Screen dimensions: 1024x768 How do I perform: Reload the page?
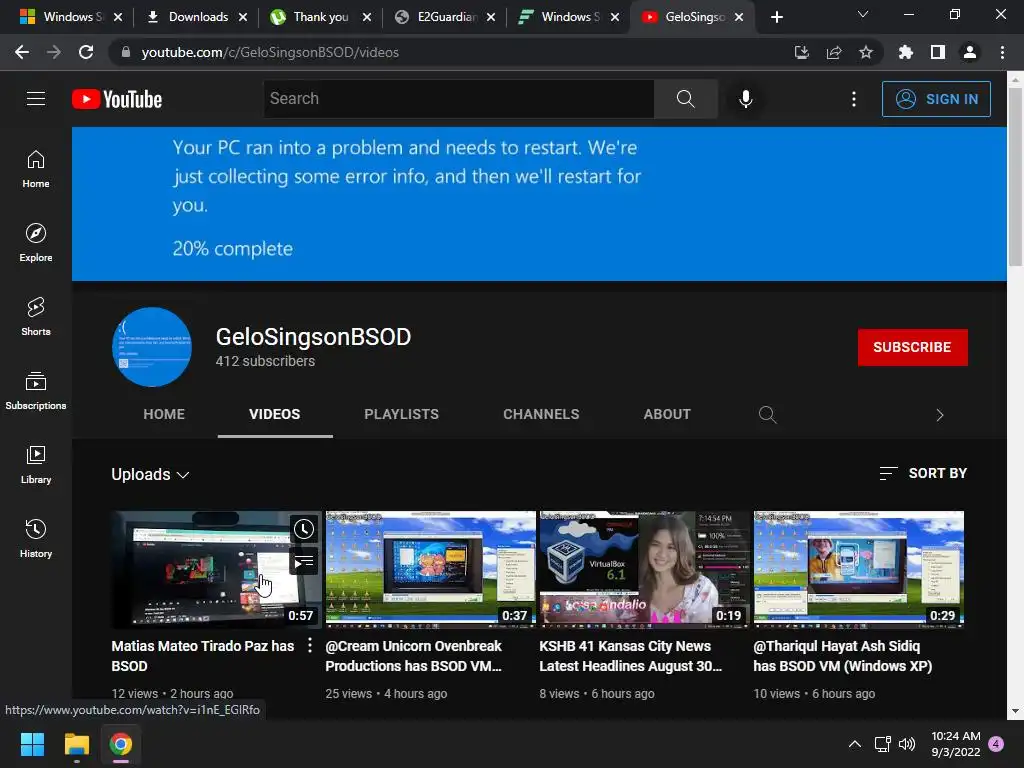(x=86, y=52)
